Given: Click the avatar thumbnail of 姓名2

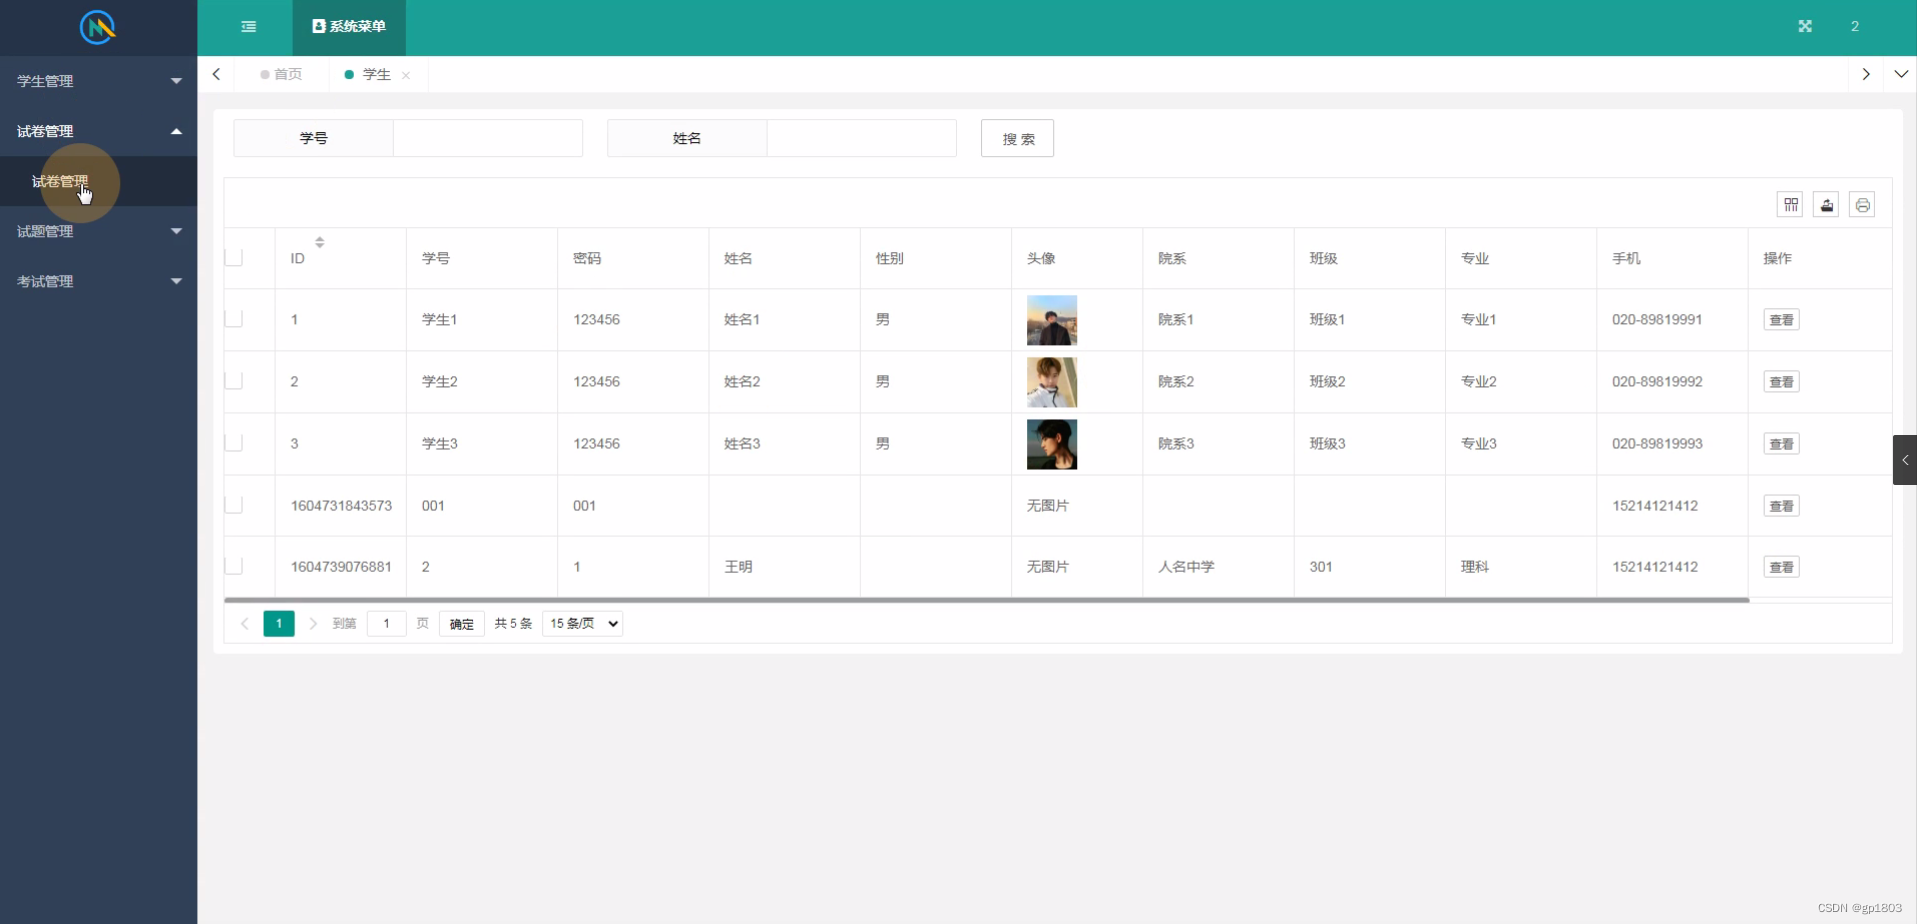Looking at the screenshot, I should [x=1051, y=381].
